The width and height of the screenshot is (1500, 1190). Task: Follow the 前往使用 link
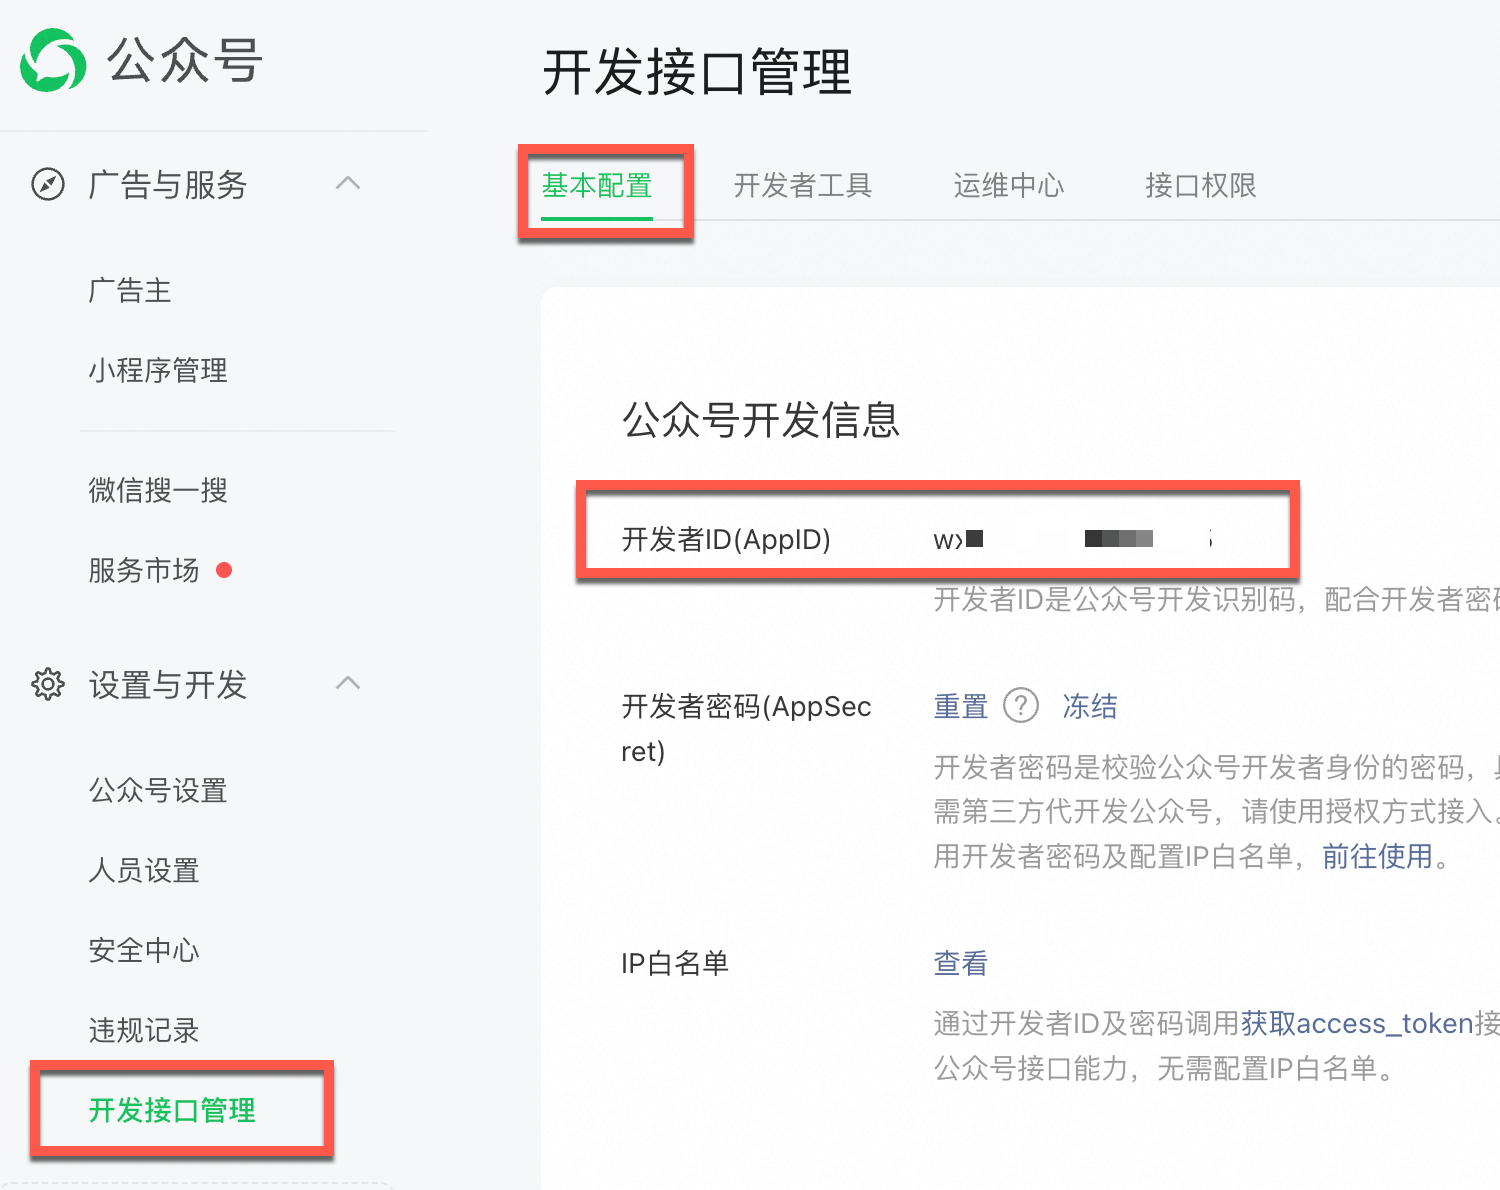pyautogui.click(x=1377, y=857)
